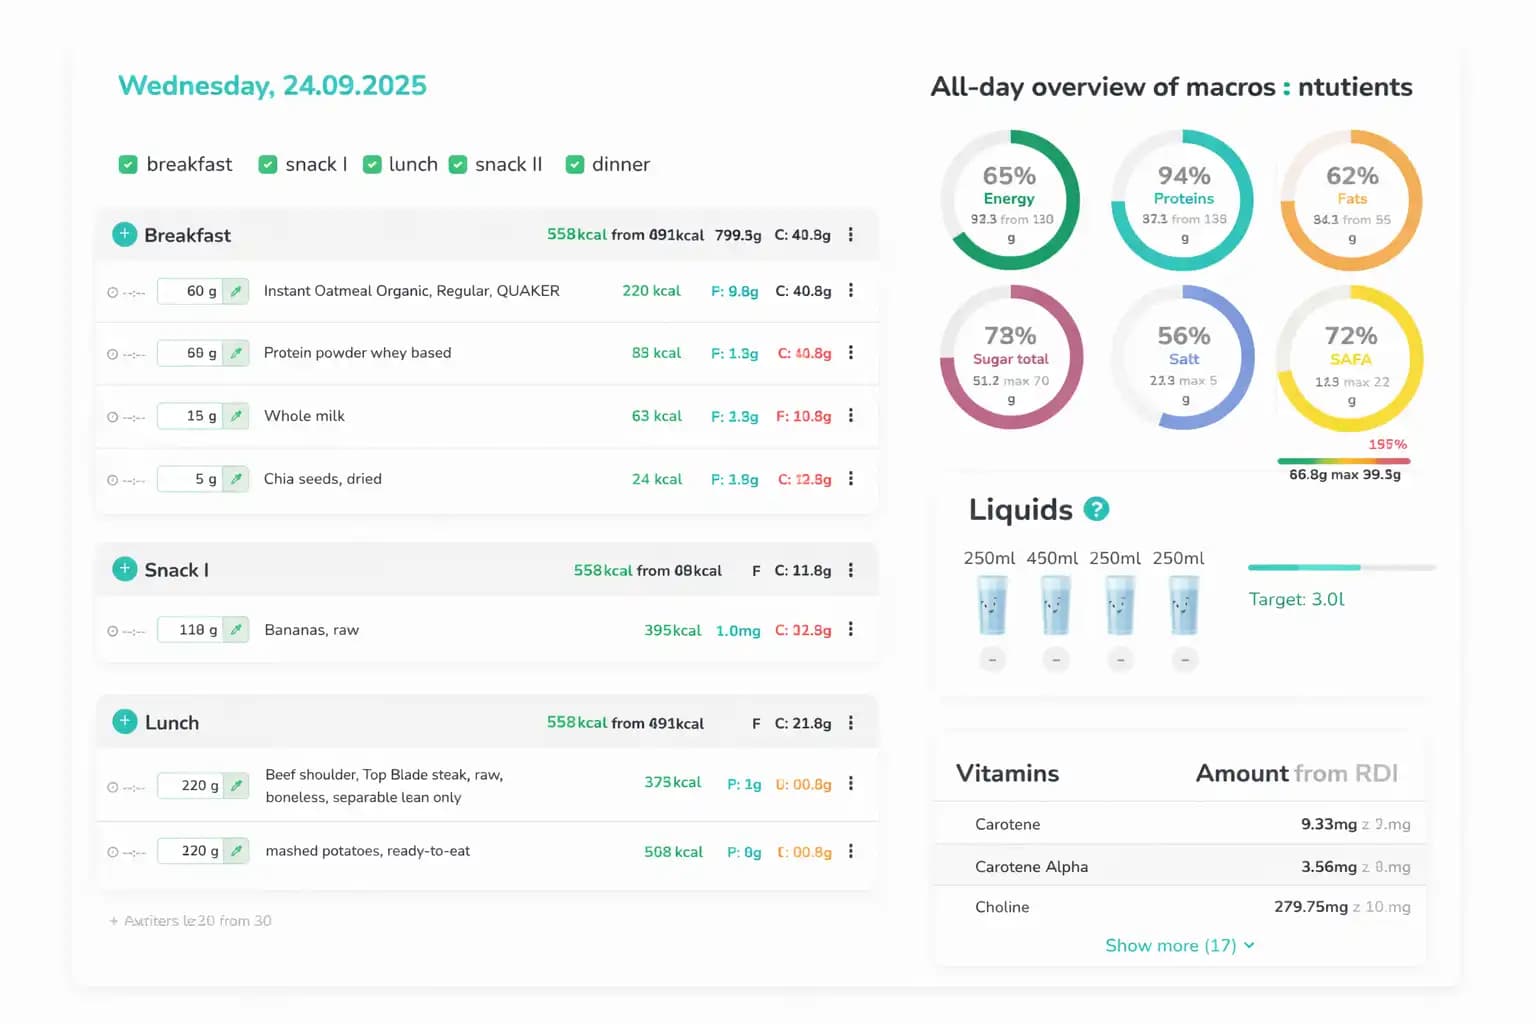This screenshot has width=1536, height=1024.
Task: Click the liquids target progress bar
Action: point(1340,567)
